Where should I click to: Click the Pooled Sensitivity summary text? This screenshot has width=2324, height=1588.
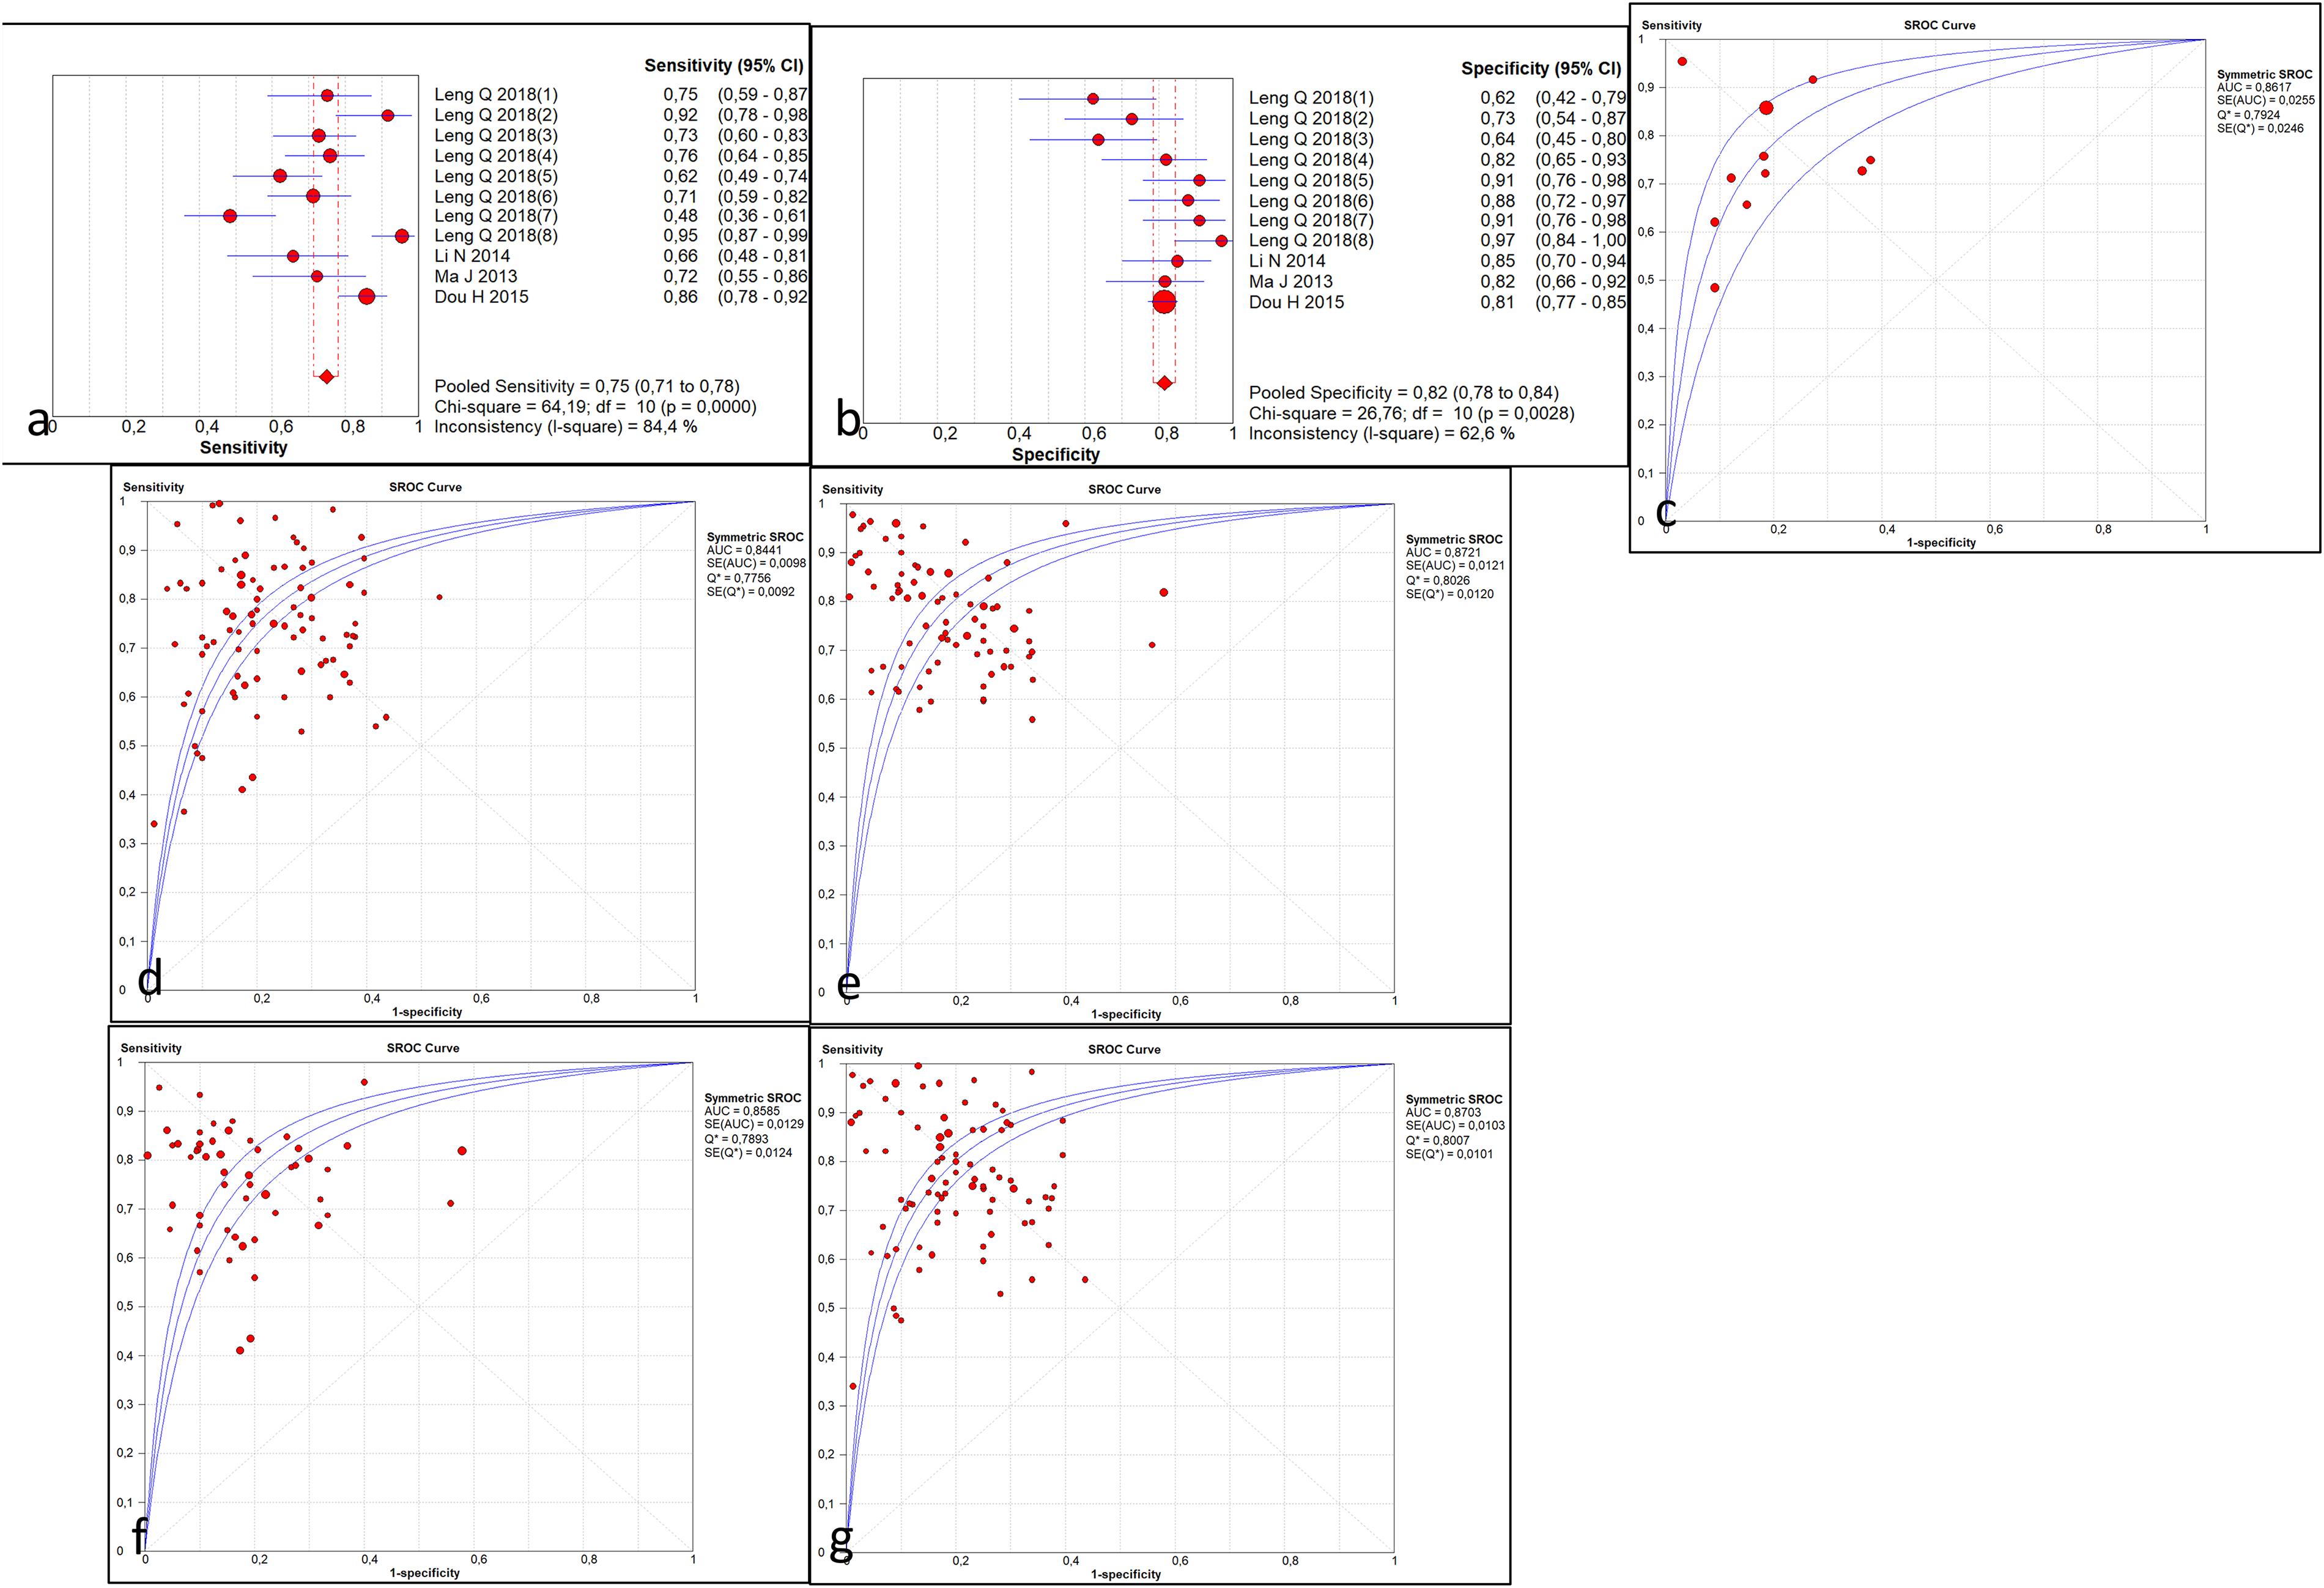(x=587, y=387)
